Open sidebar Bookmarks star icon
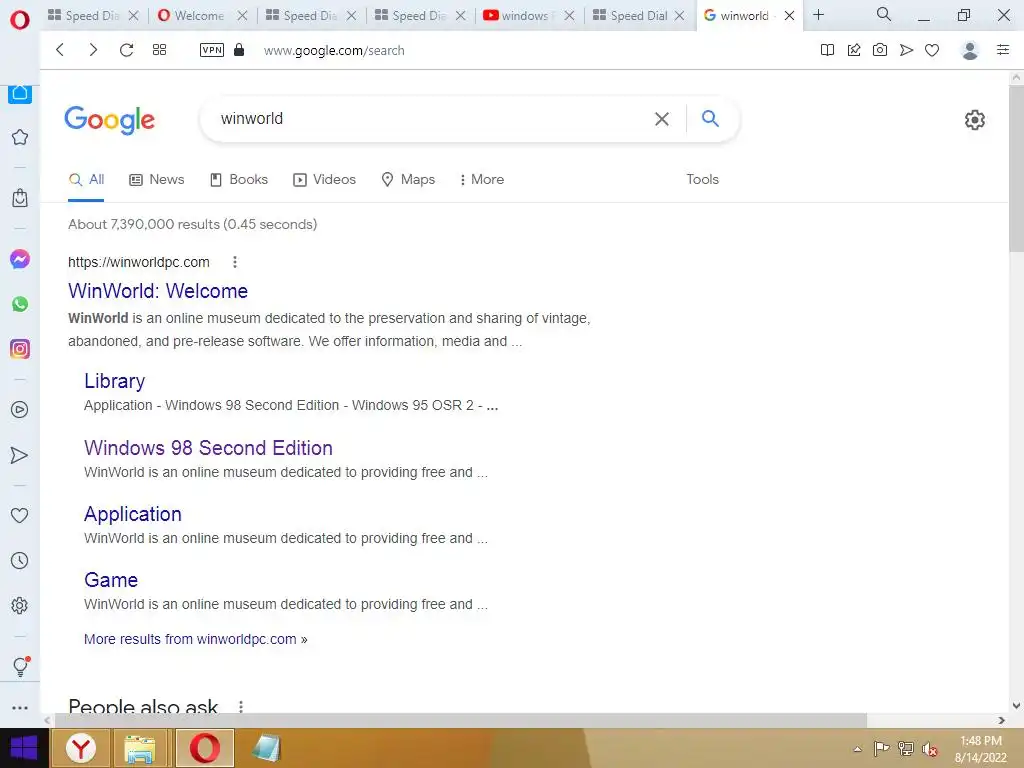 pos(20,137)
